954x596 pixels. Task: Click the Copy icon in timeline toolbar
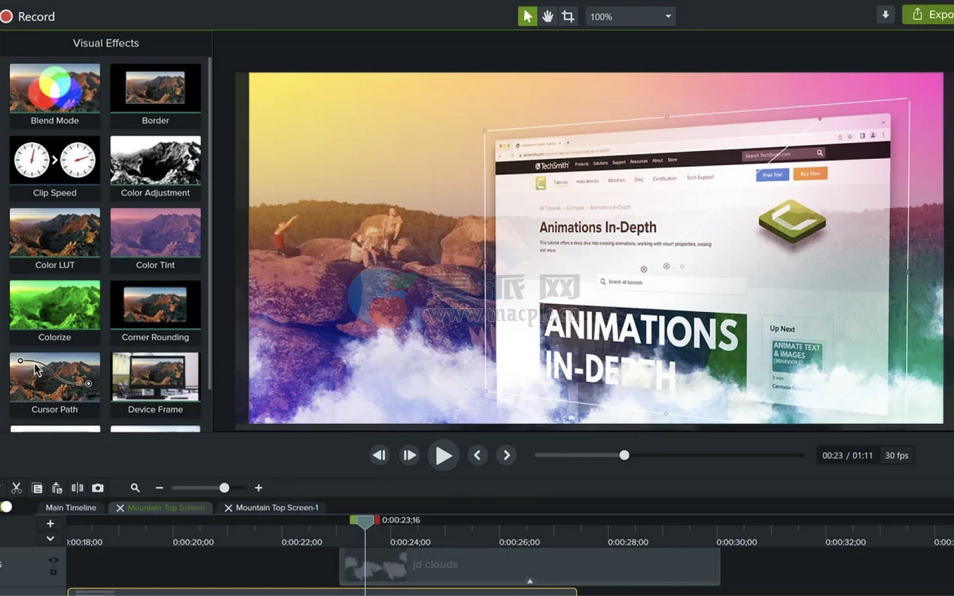click(x=37, y=488)
